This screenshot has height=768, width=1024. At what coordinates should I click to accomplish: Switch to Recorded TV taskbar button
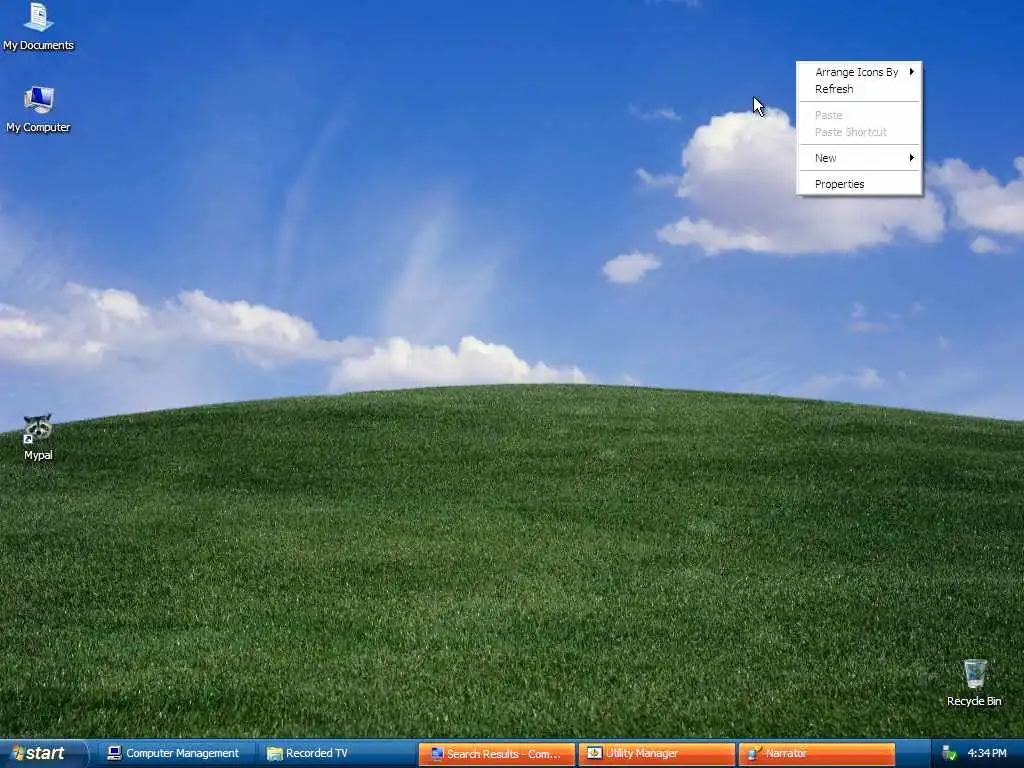pos(335,754)
